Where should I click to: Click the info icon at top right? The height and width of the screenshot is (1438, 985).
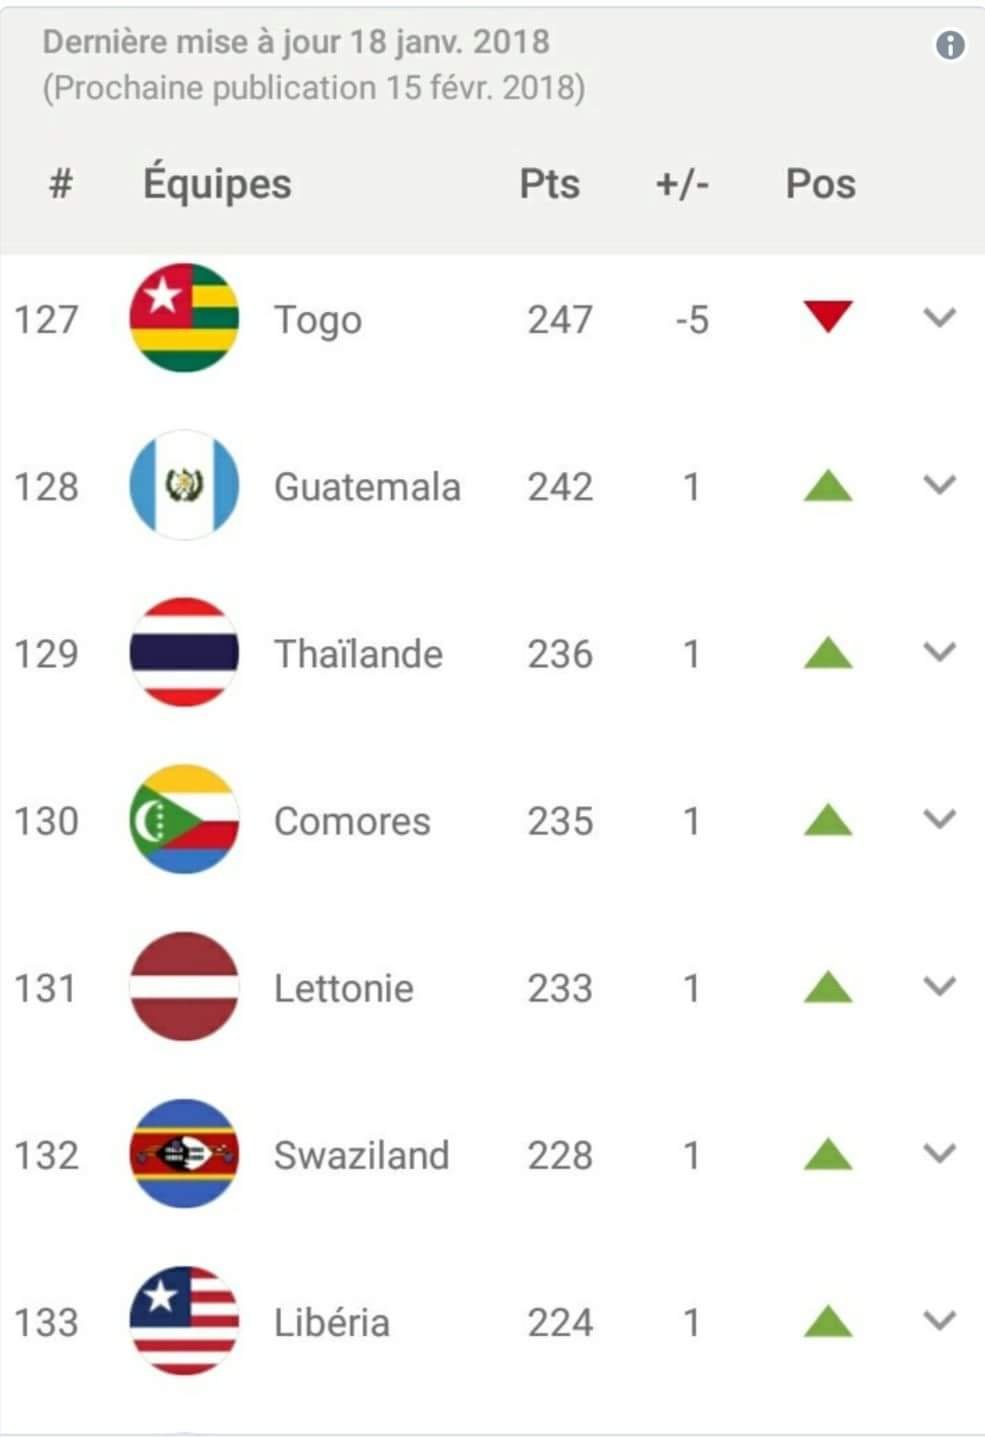(x=949, y=45)
